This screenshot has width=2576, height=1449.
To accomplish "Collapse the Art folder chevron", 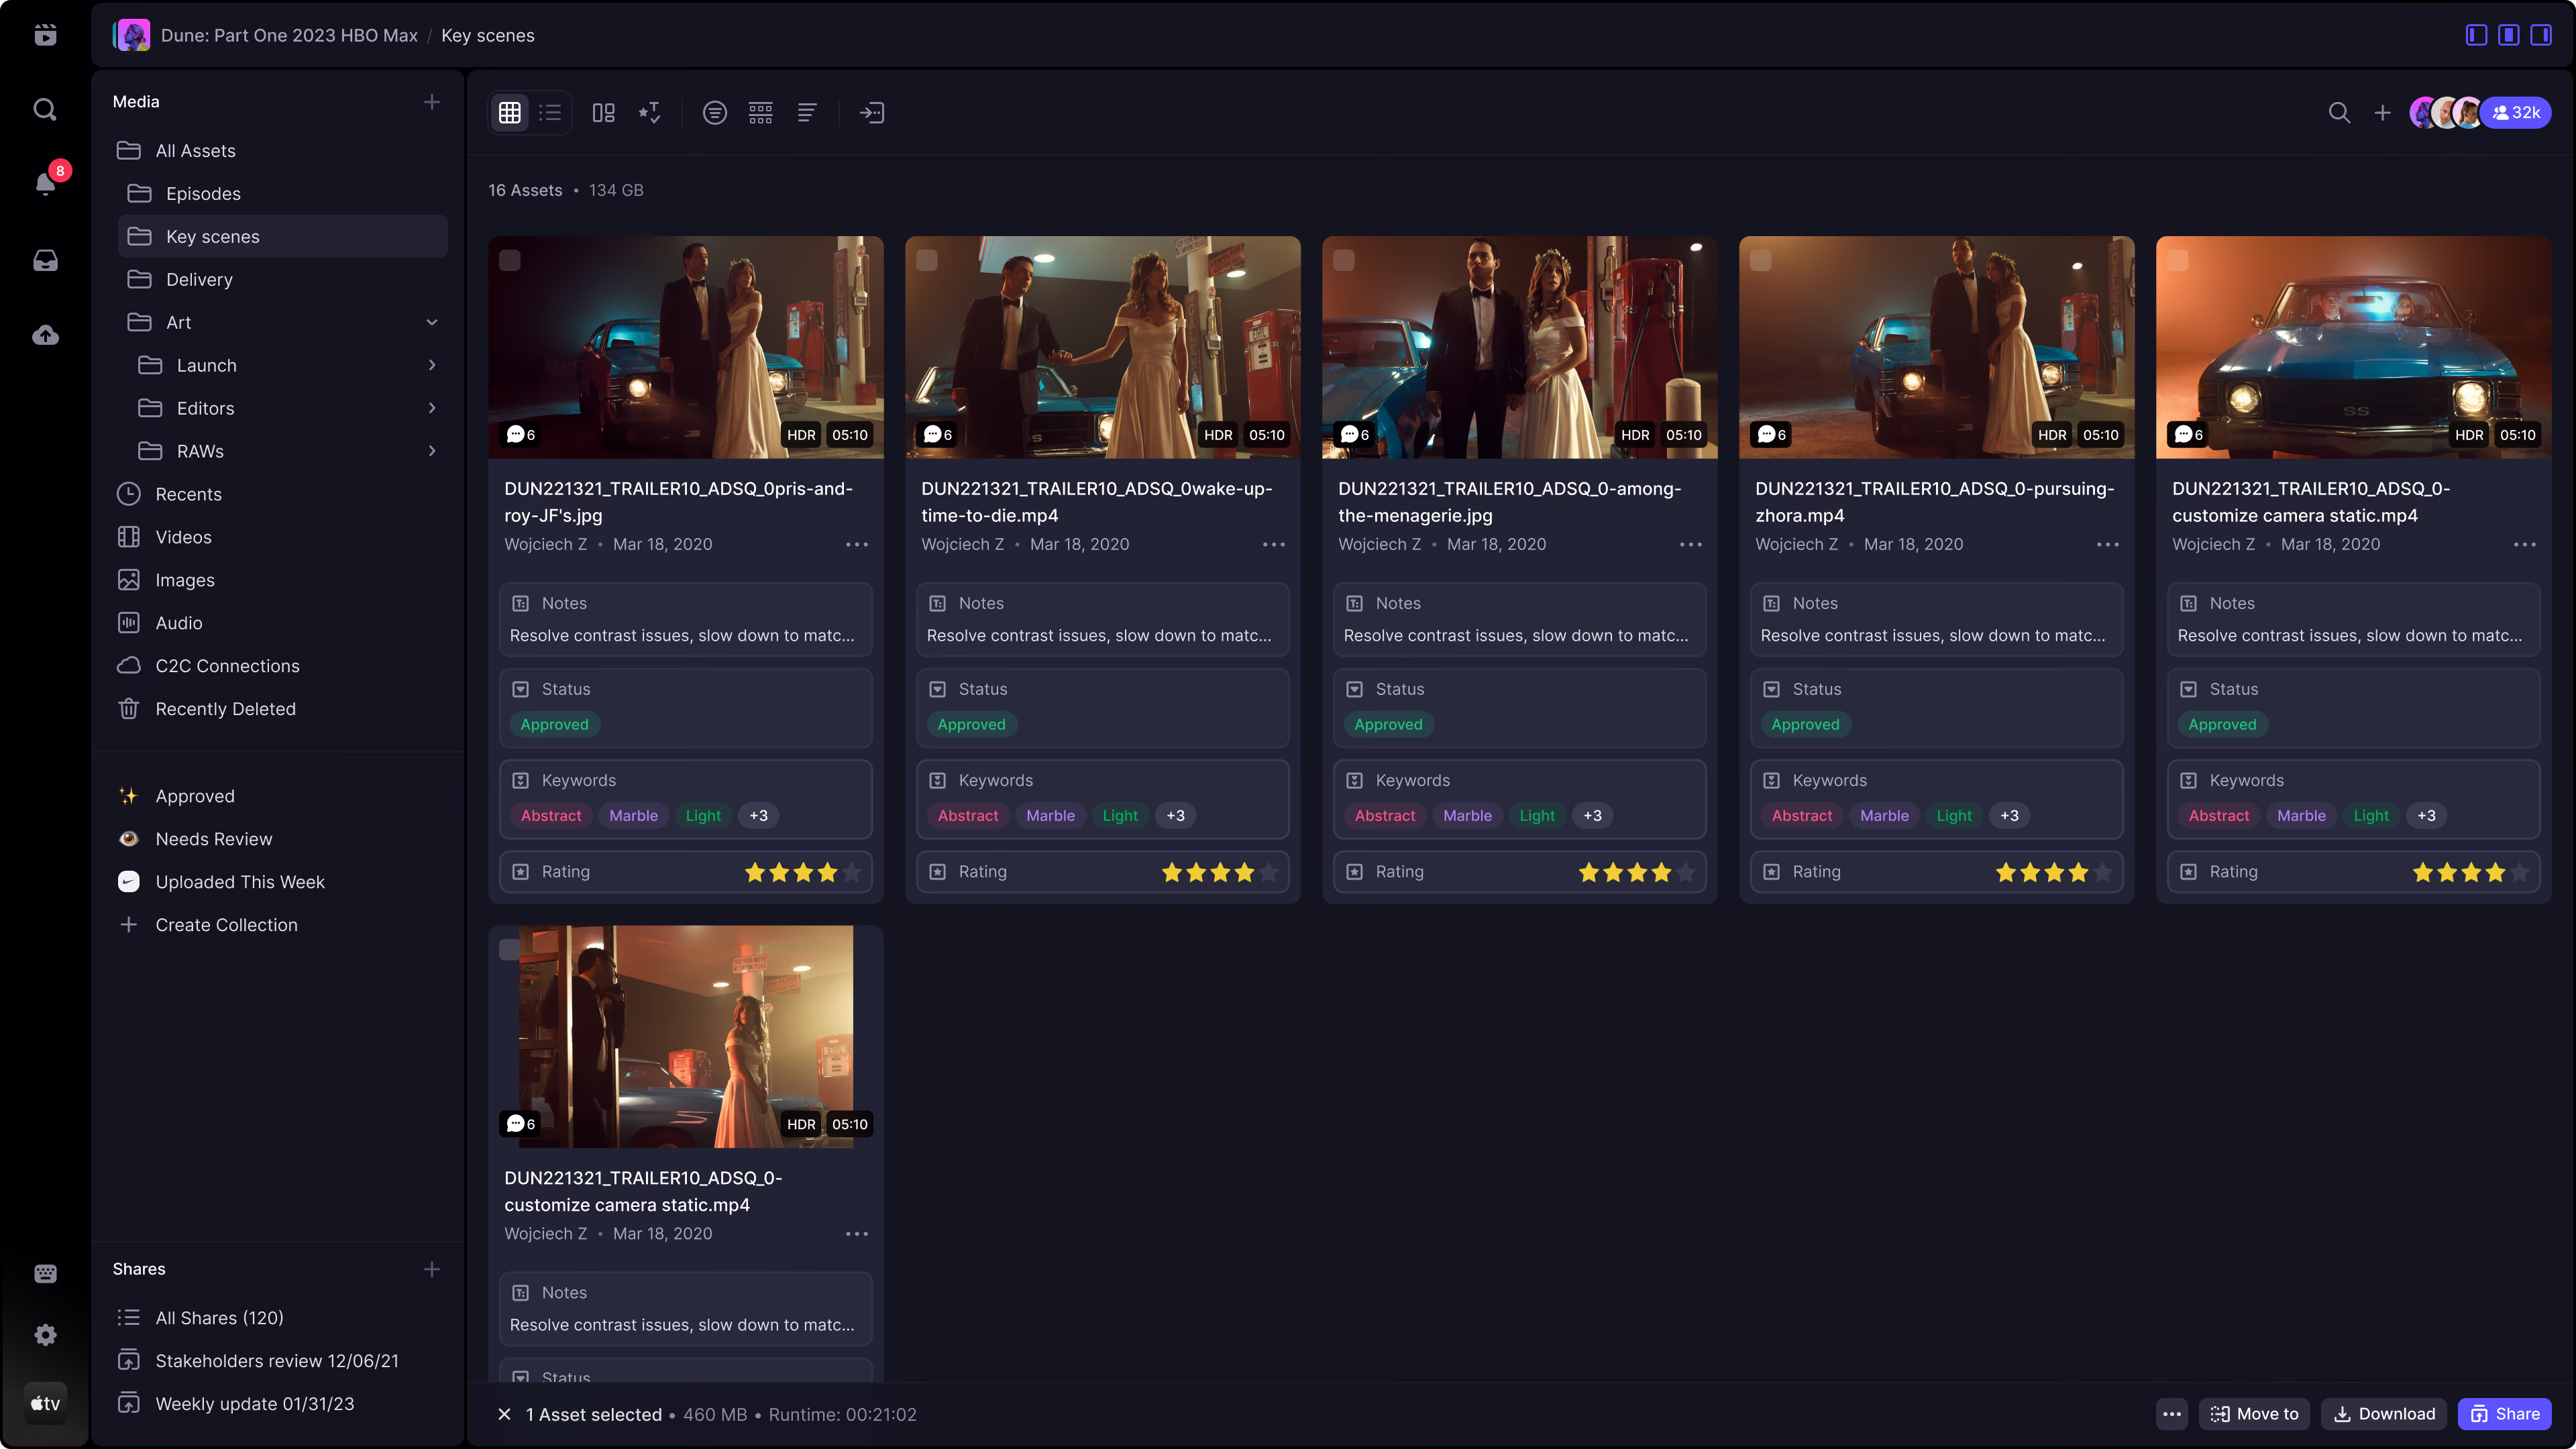I will click(x=431, y=322).
